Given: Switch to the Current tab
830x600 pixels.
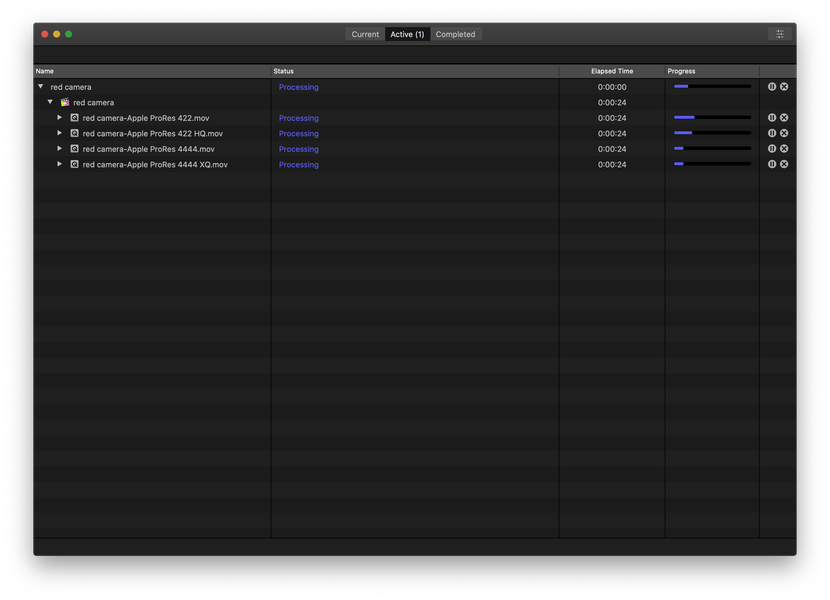Looking at the screenshot, I should [x=365, y=34].
